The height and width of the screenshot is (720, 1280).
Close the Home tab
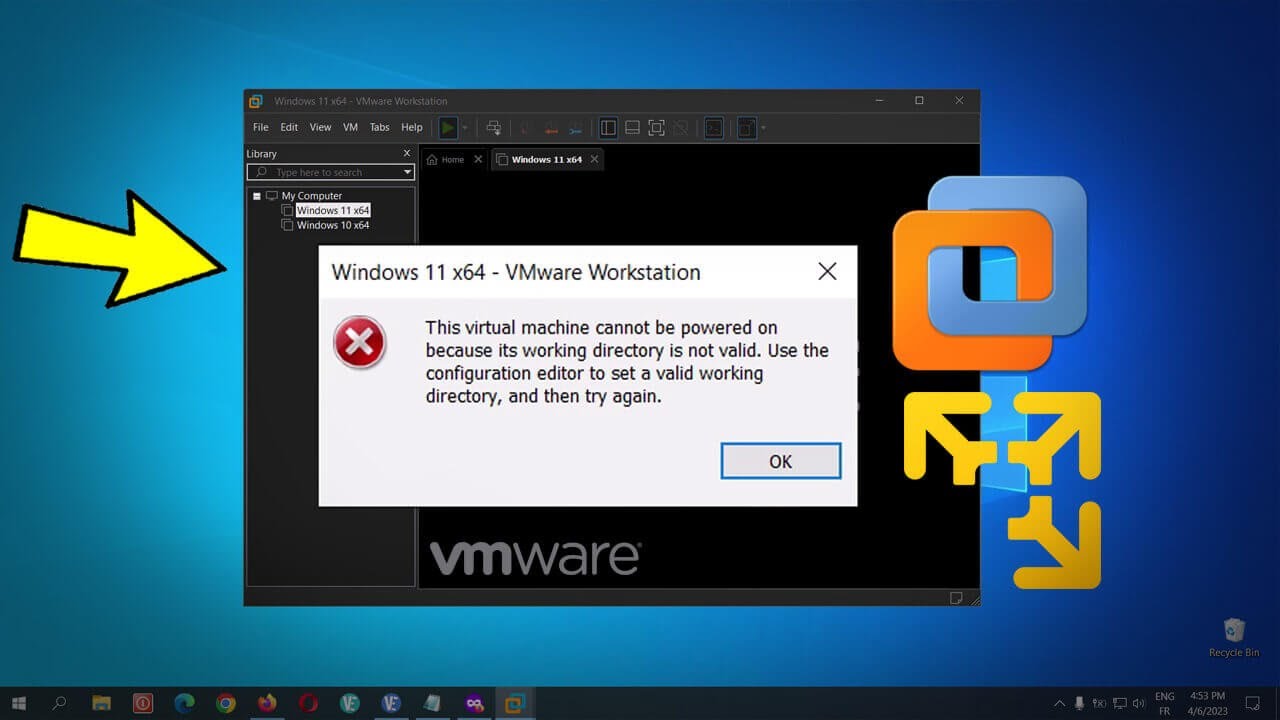pyautogui.click(x=478, y=159)
